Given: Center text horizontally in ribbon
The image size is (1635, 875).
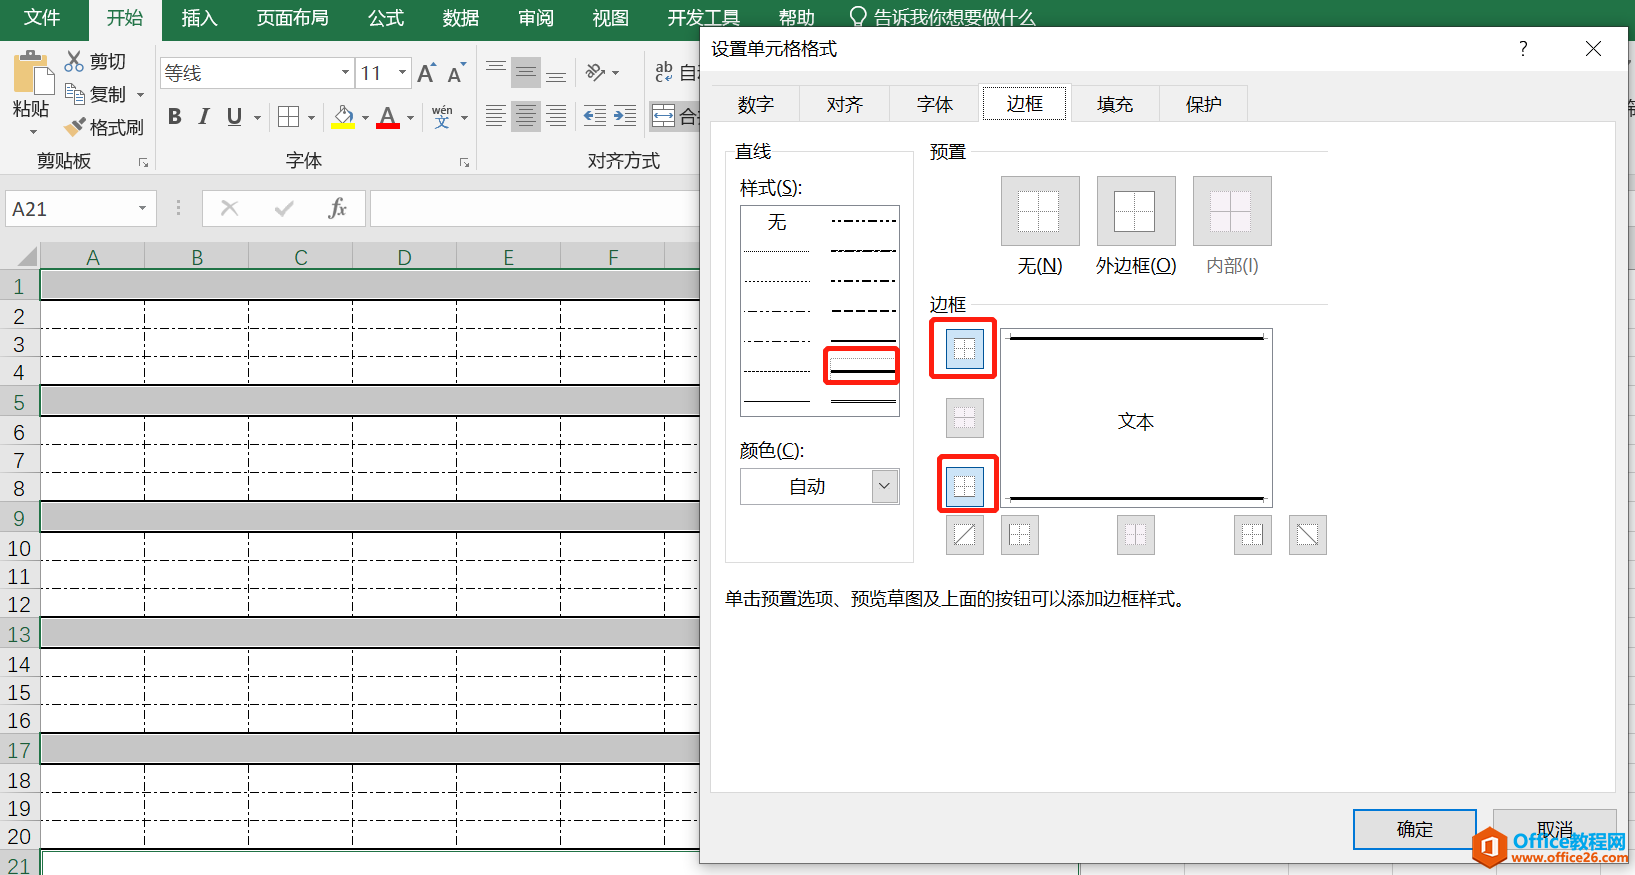Looking at the screenshot, I should pos(525,116).
